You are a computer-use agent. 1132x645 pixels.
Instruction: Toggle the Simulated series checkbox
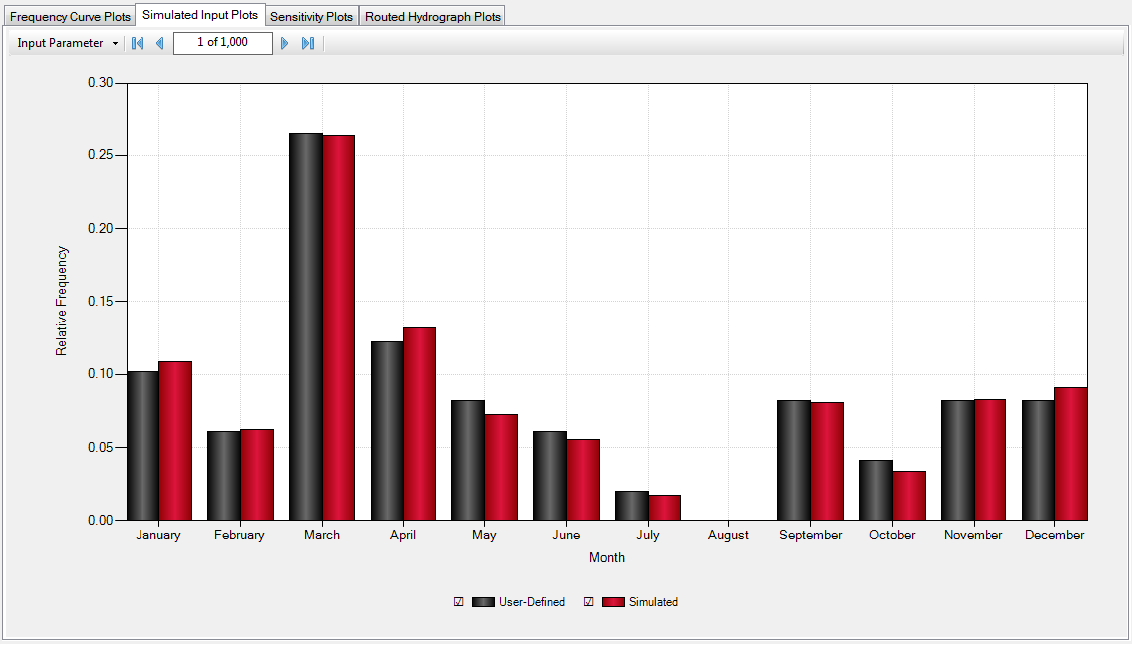coord(588,601)
